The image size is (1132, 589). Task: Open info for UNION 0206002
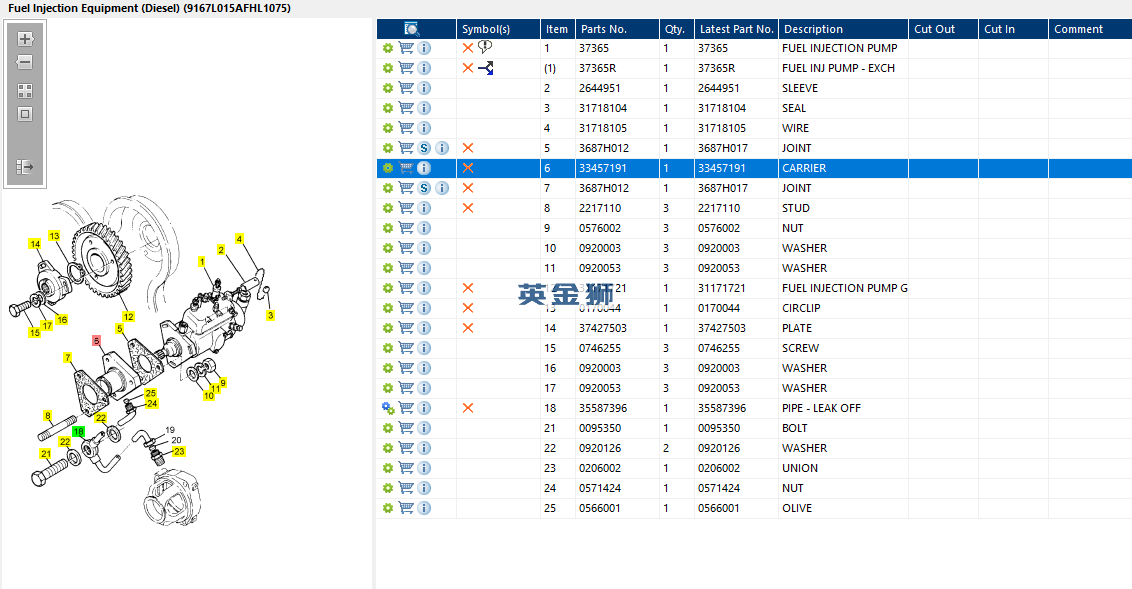pyautogui.click(x=424, y=468)
